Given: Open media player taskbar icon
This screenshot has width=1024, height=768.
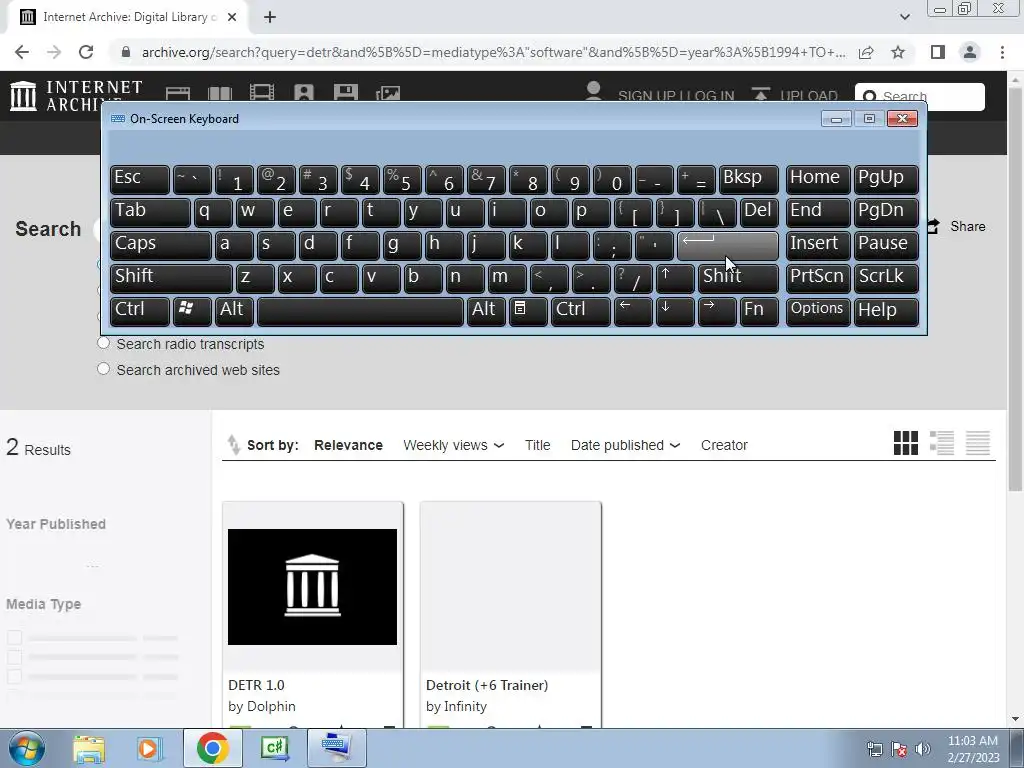Looking at the screenshot, I should [x=148, y=748].
